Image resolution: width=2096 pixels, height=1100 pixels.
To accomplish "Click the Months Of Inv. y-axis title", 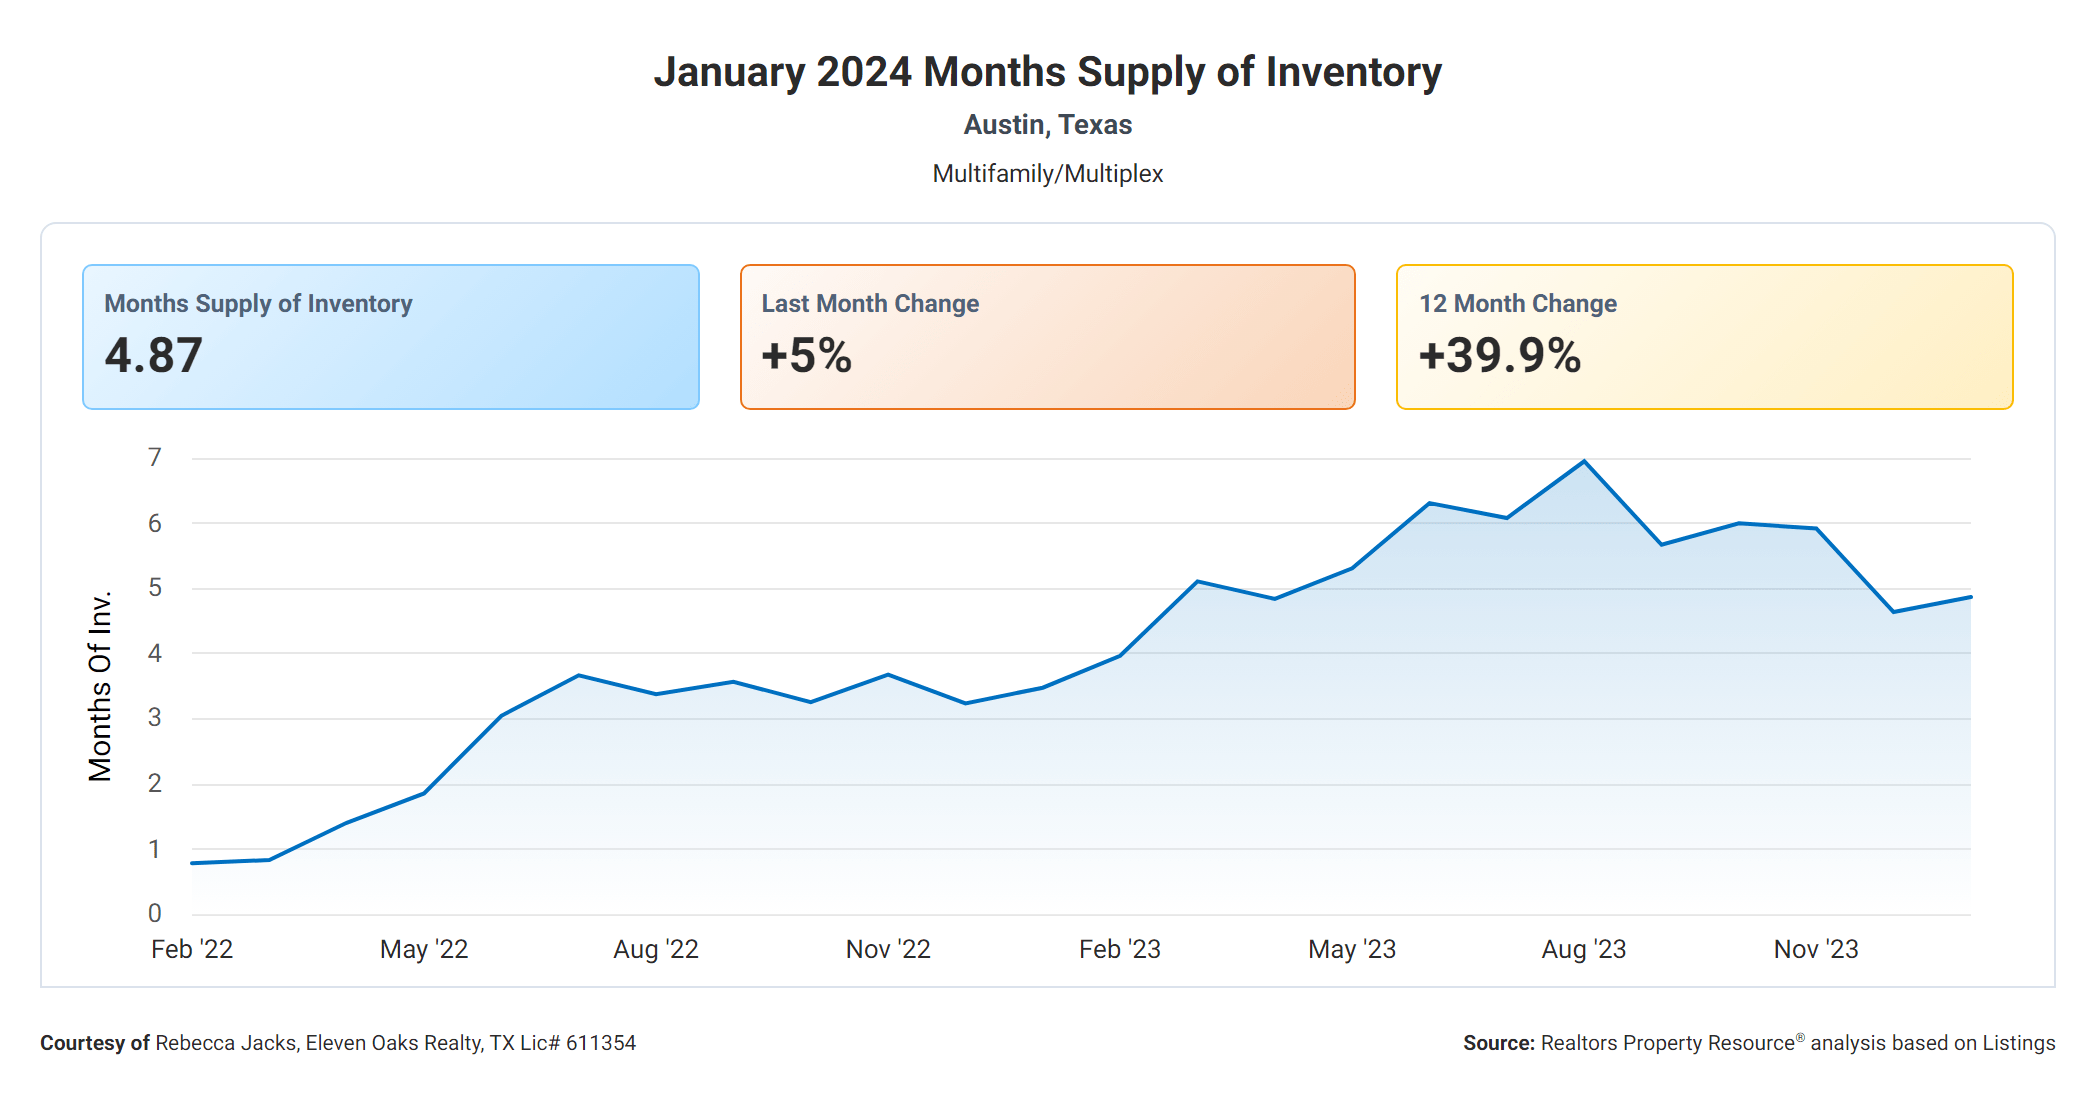I will coord(100,686).
